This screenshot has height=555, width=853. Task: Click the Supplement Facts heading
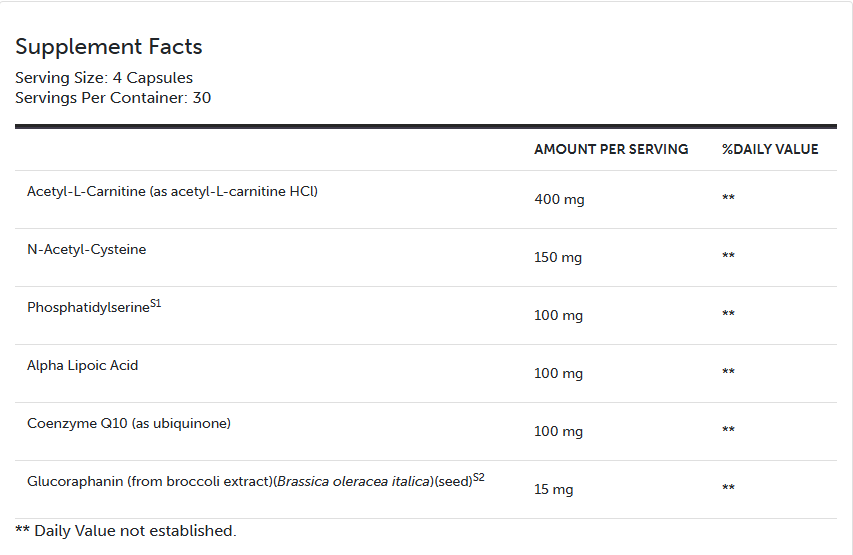click(x=109, y=47)
